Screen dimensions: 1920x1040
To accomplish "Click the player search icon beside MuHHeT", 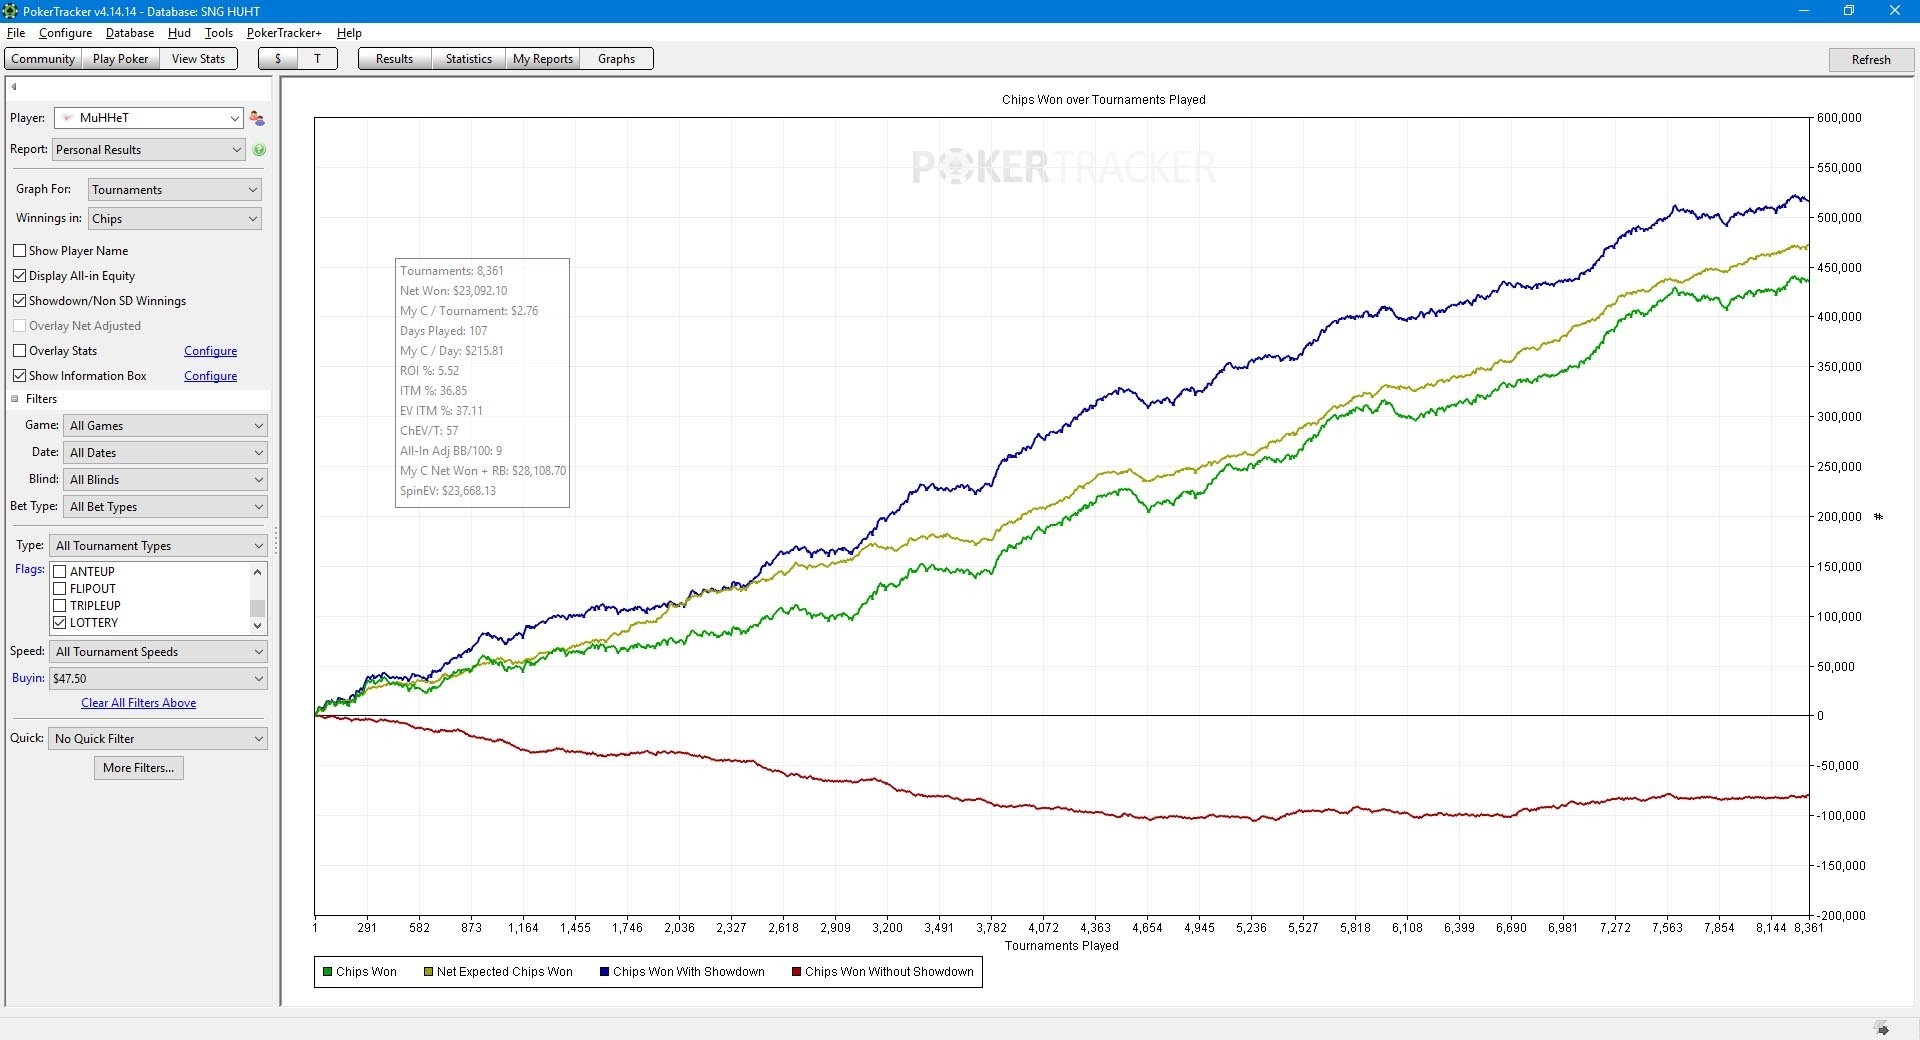I will pos(257,118).
